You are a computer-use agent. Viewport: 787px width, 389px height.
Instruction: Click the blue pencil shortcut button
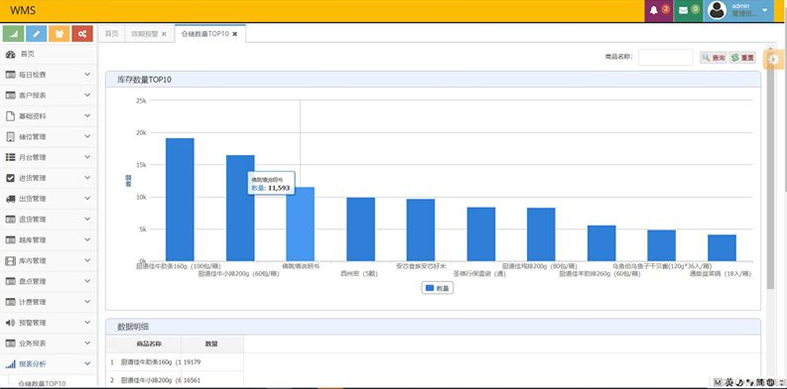[x=36, y=34]
